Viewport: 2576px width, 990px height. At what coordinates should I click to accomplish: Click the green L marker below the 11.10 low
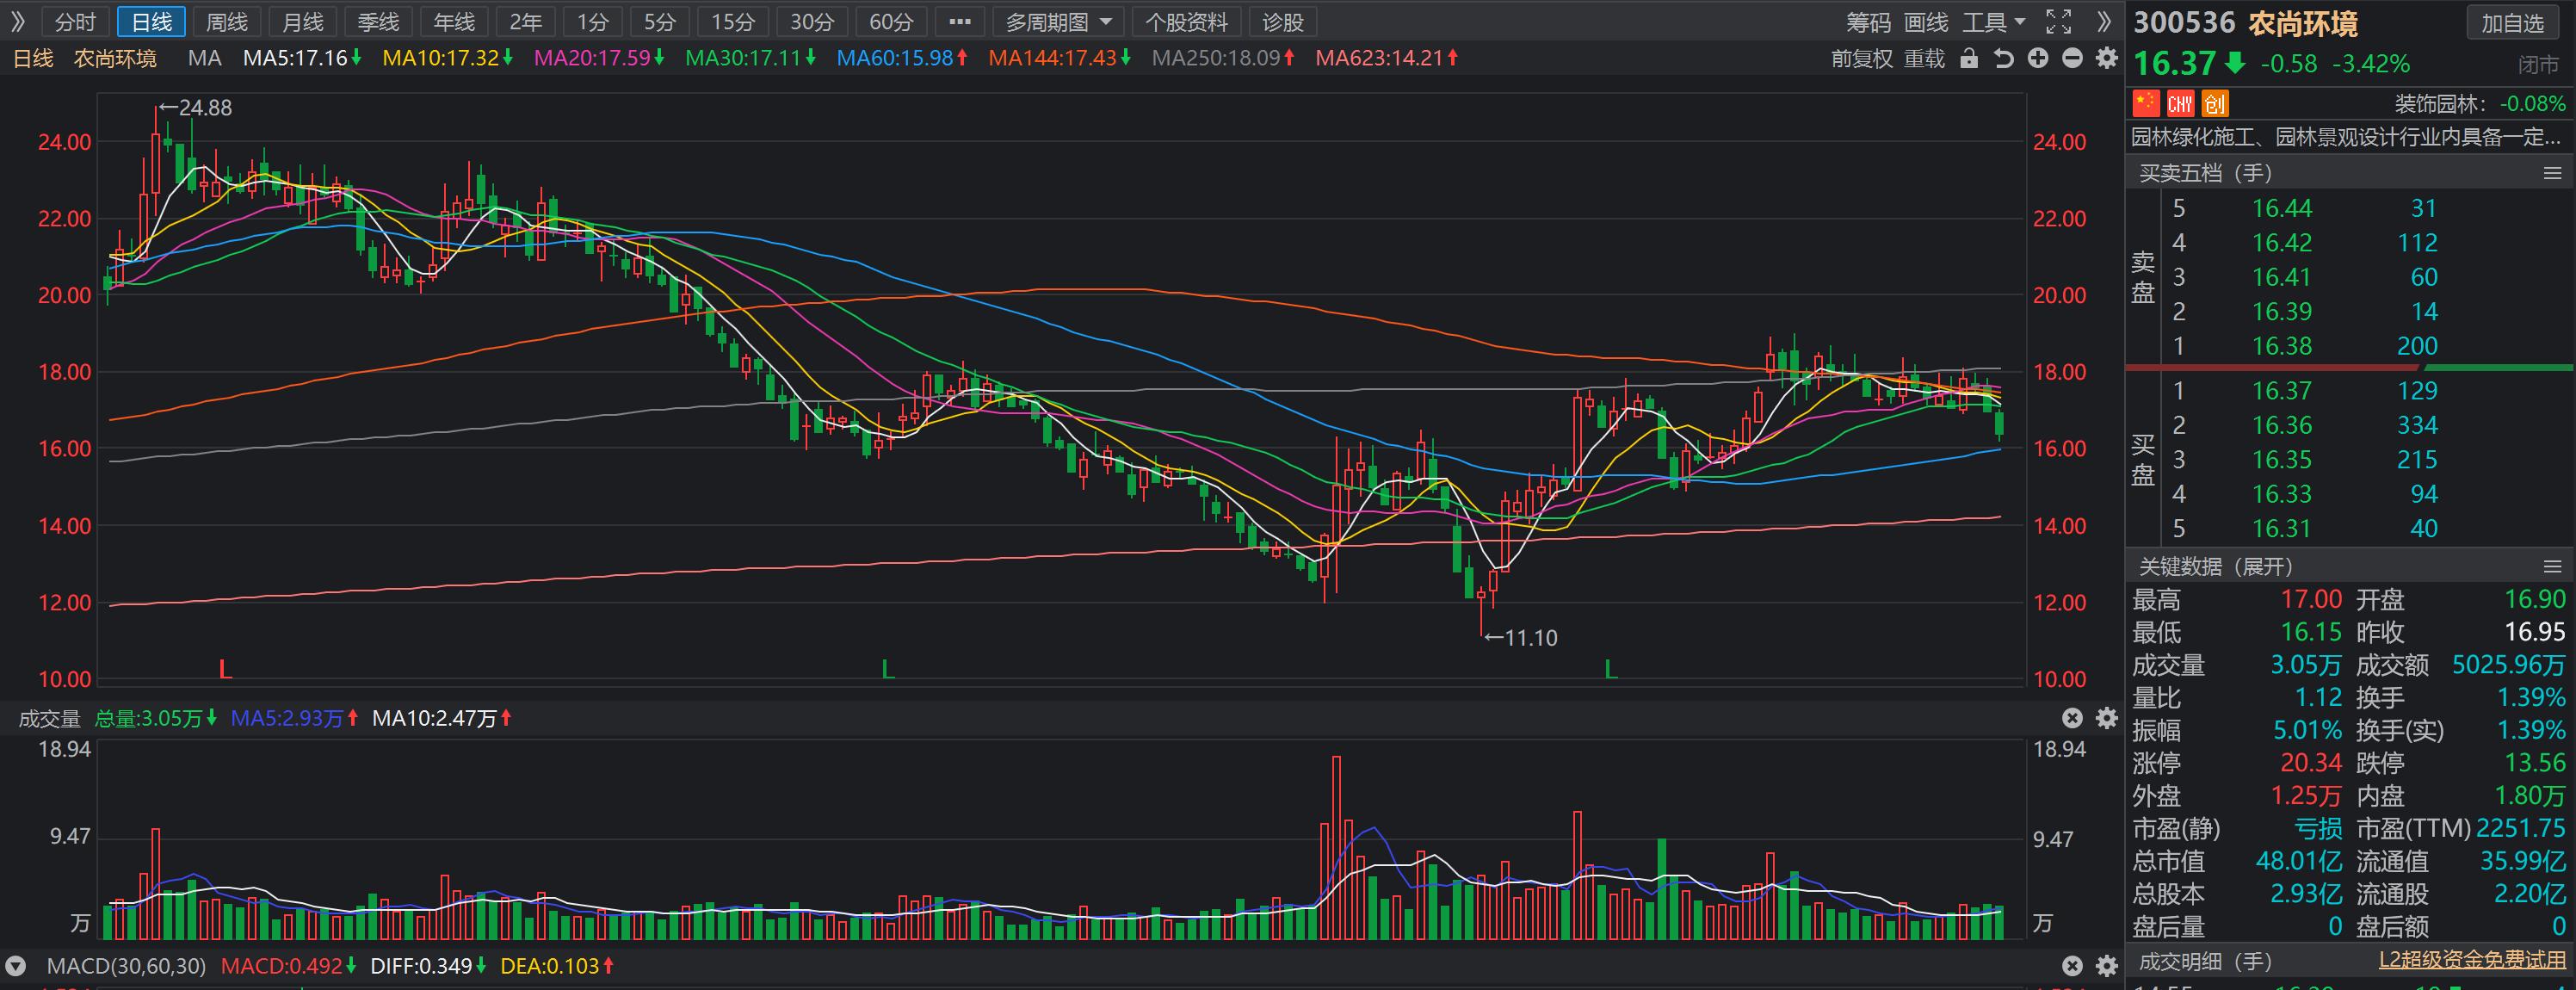point(1610,669)
